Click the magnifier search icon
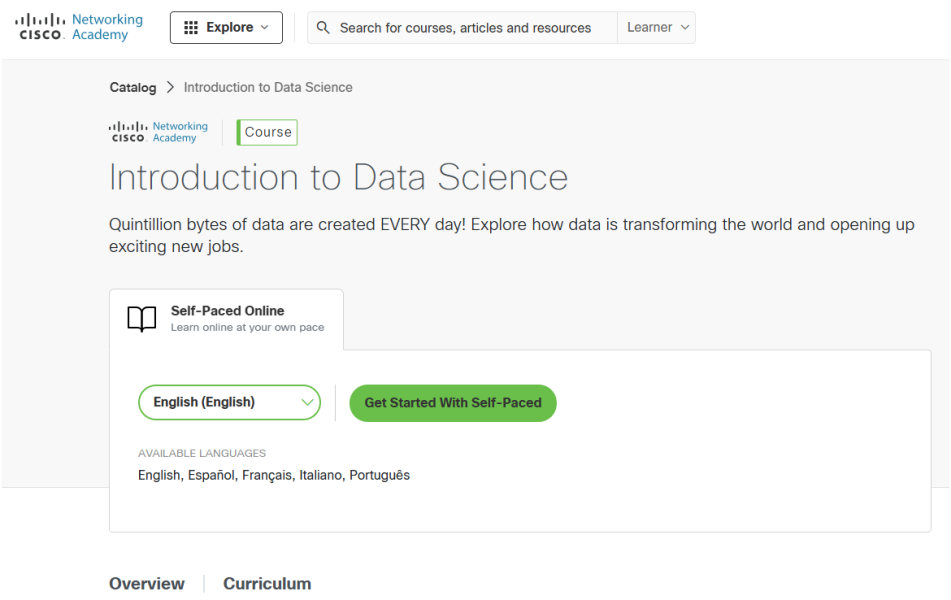 tap(323, 28)
